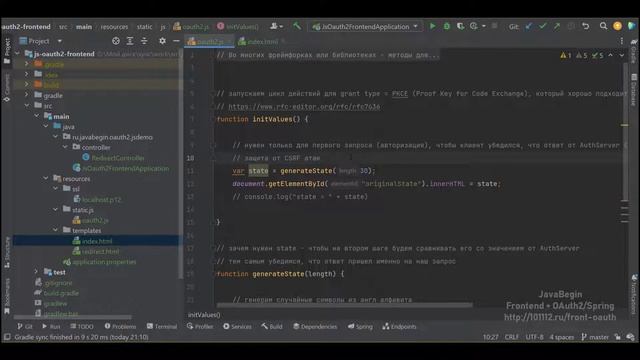
Task: Select oauth2.js file in project tree
Action: pyautogui.click(x=95, y=220)
